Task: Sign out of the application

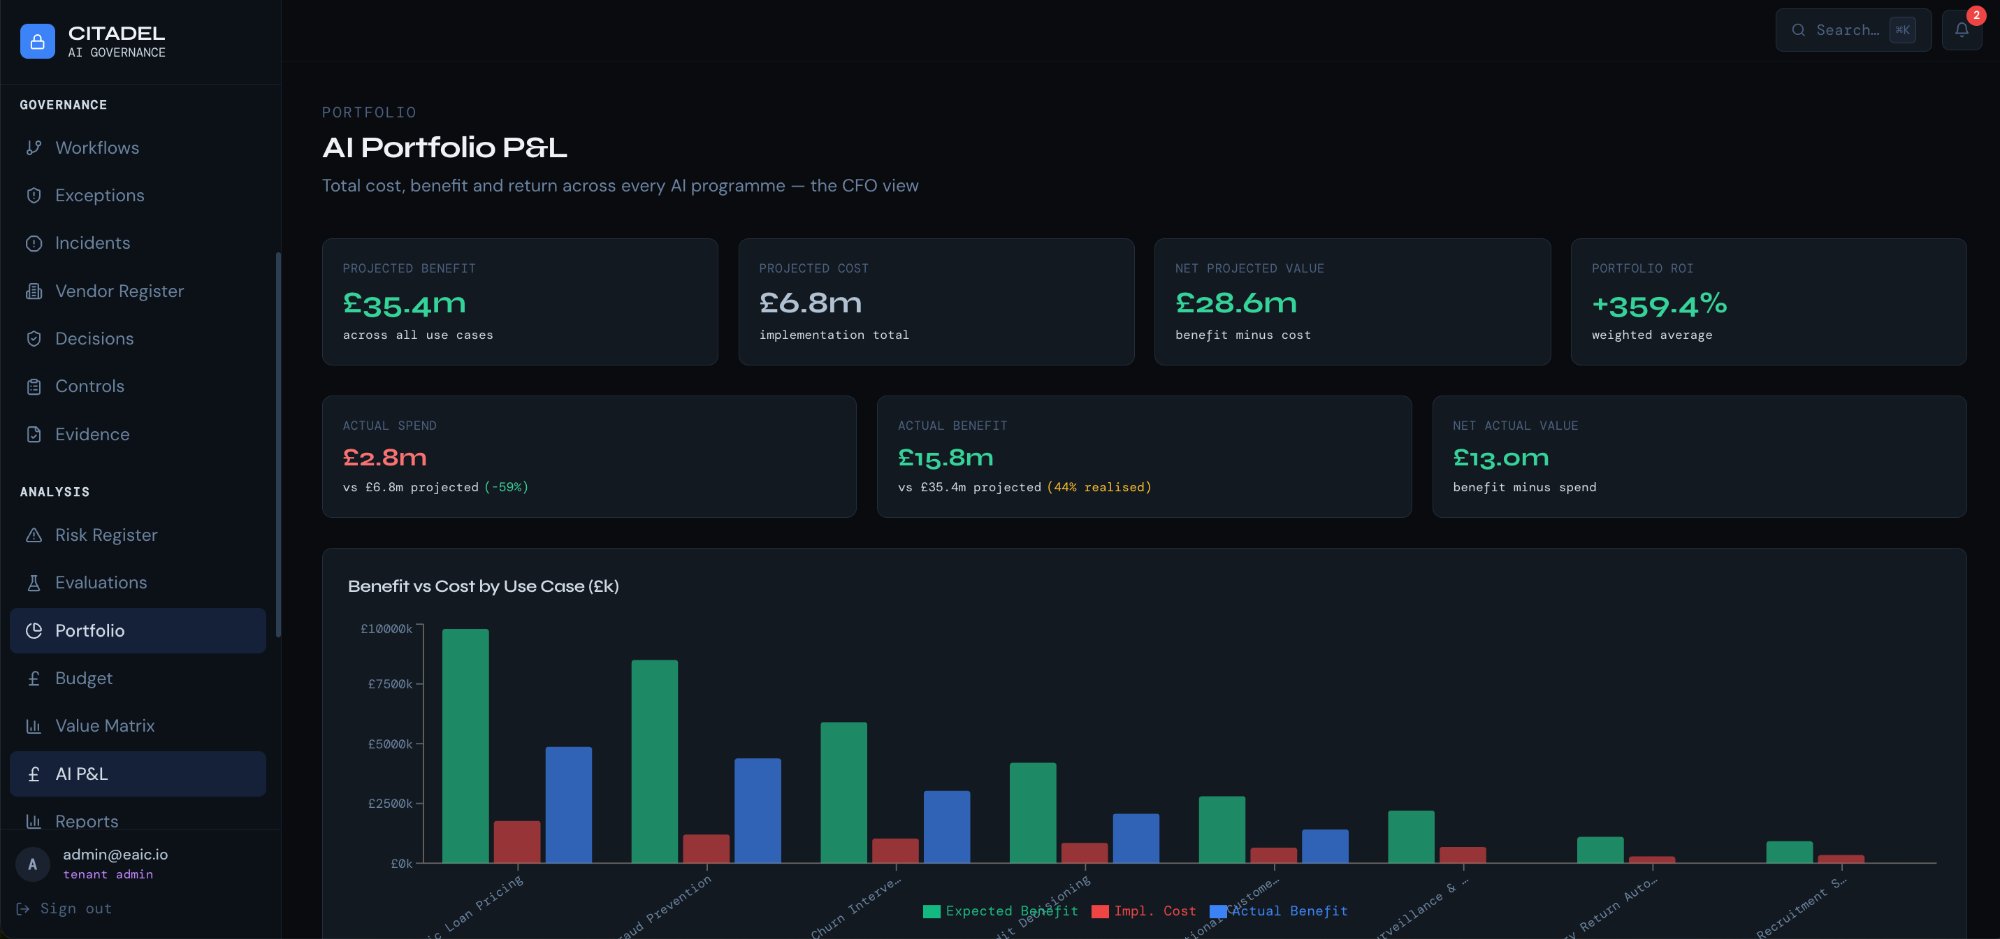Action: click(x=71, y=908)
